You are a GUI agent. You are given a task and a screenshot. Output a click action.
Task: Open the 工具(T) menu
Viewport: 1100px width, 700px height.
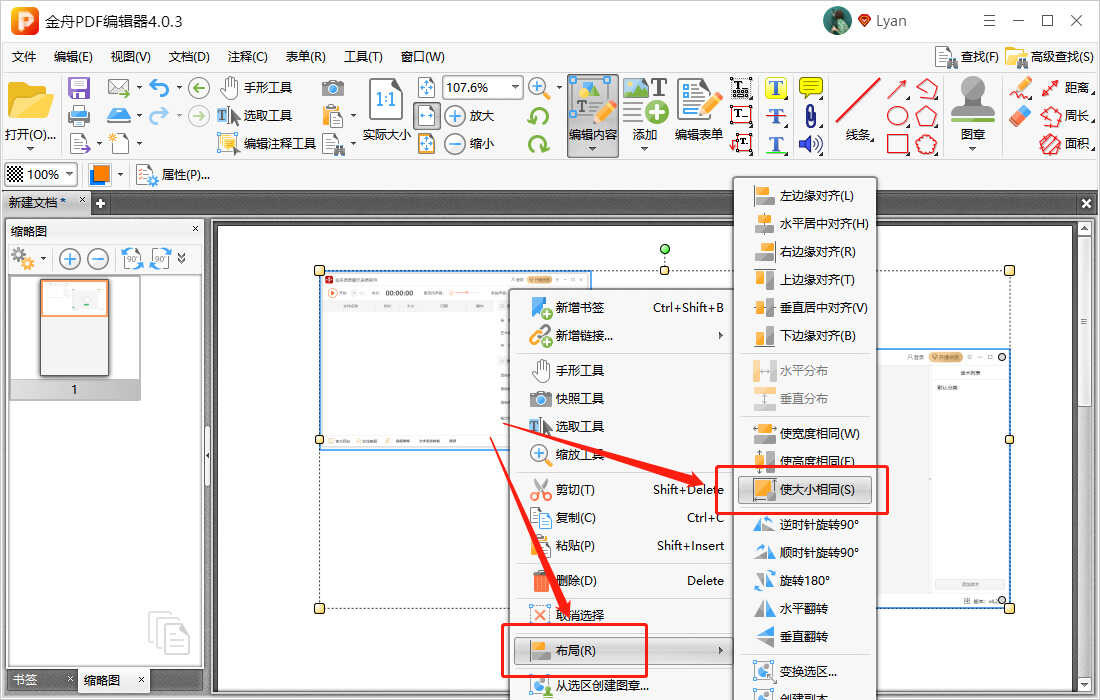point(363,57)
